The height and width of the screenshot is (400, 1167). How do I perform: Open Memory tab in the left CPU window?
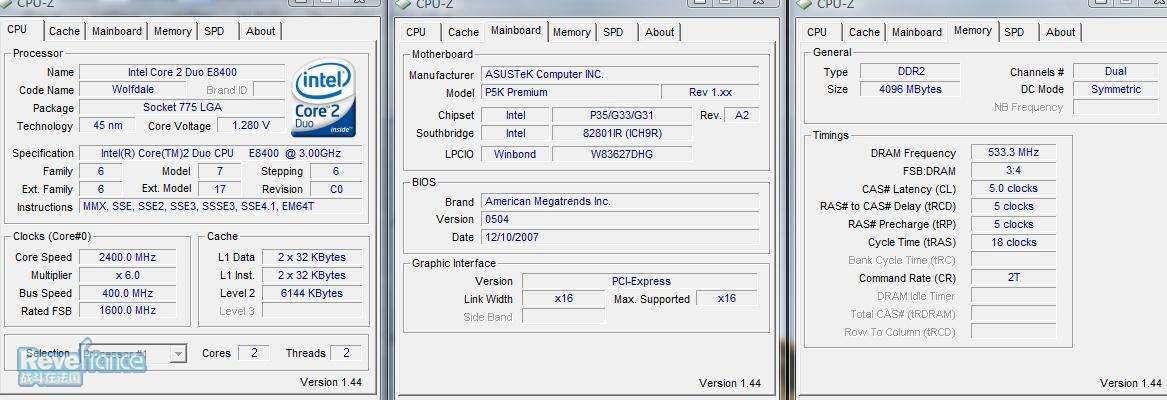(173, 31)
